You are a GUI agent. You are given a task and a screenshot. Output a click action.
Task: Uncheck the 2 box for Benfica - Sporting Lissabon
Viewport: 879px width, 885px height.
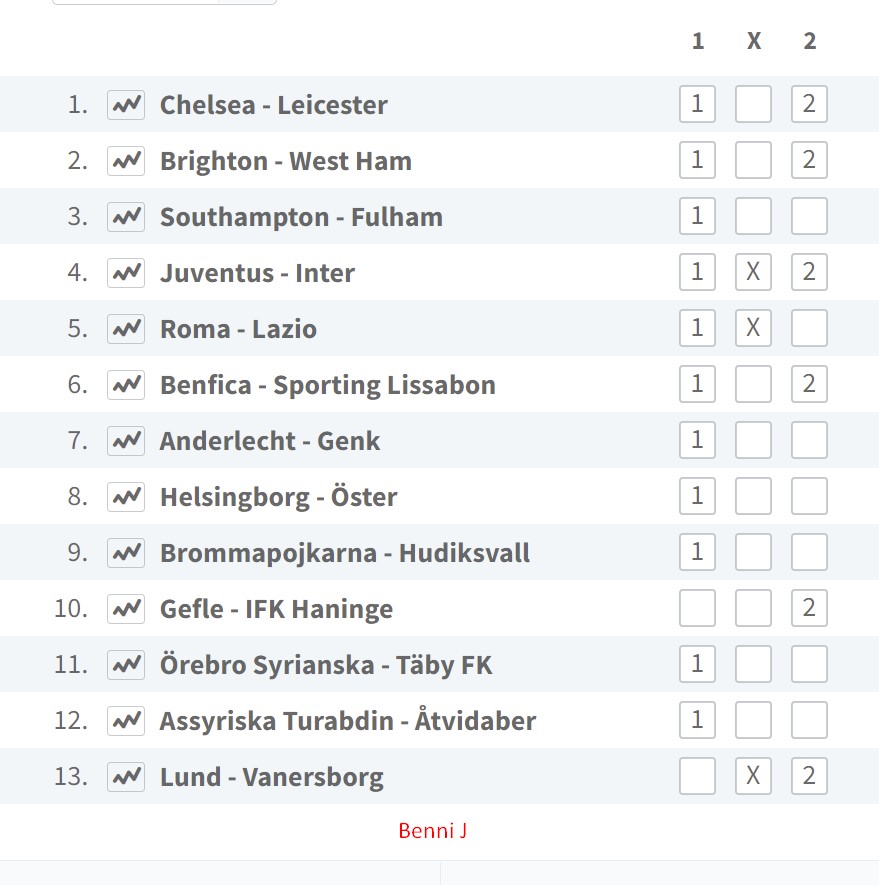tap(809, 384)
